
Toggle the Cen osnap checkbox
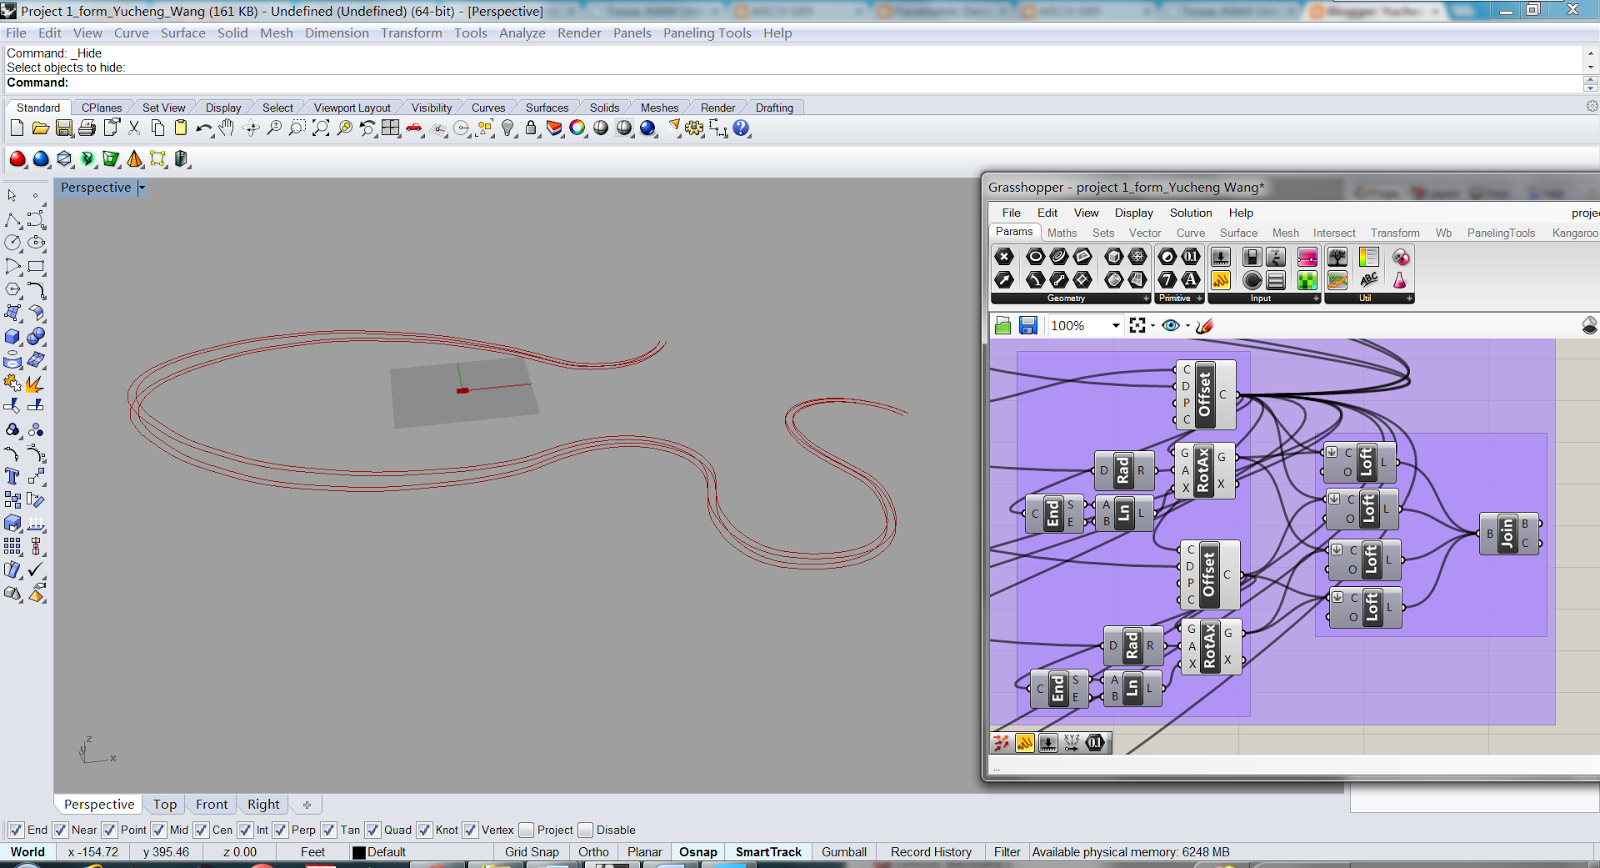pos(201,830)
